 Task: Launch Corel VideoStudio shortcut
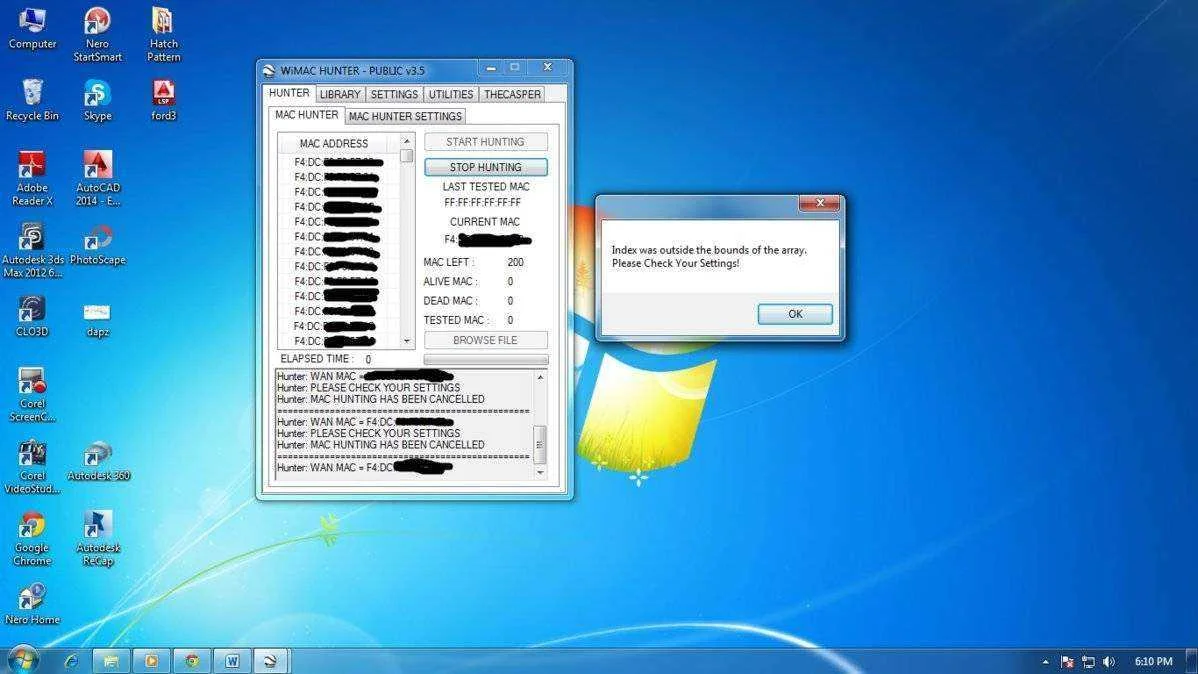pos(32,467)
